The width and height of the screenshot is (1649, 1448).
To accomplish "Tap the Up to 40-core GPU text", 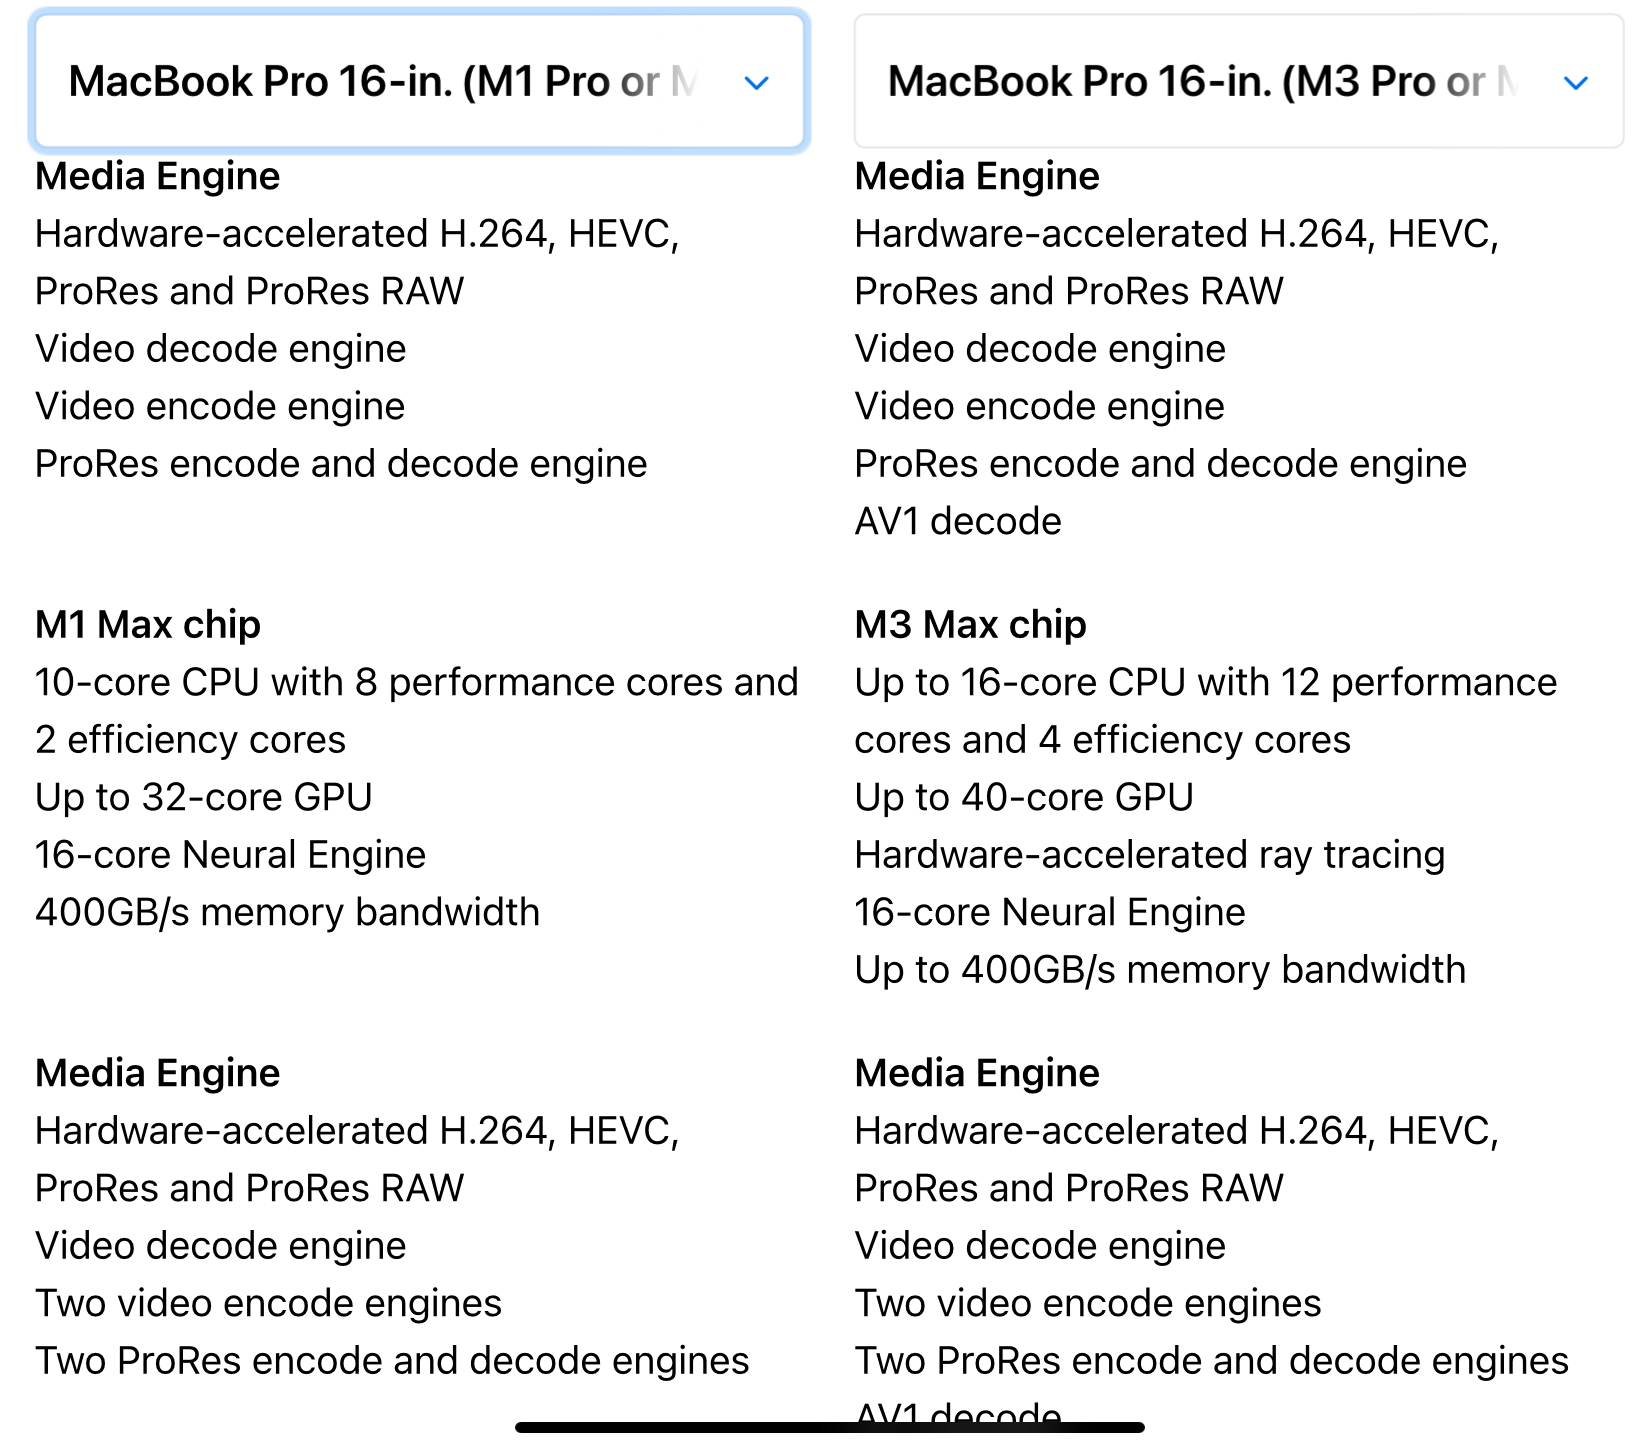I will [x=1024, y=797].
